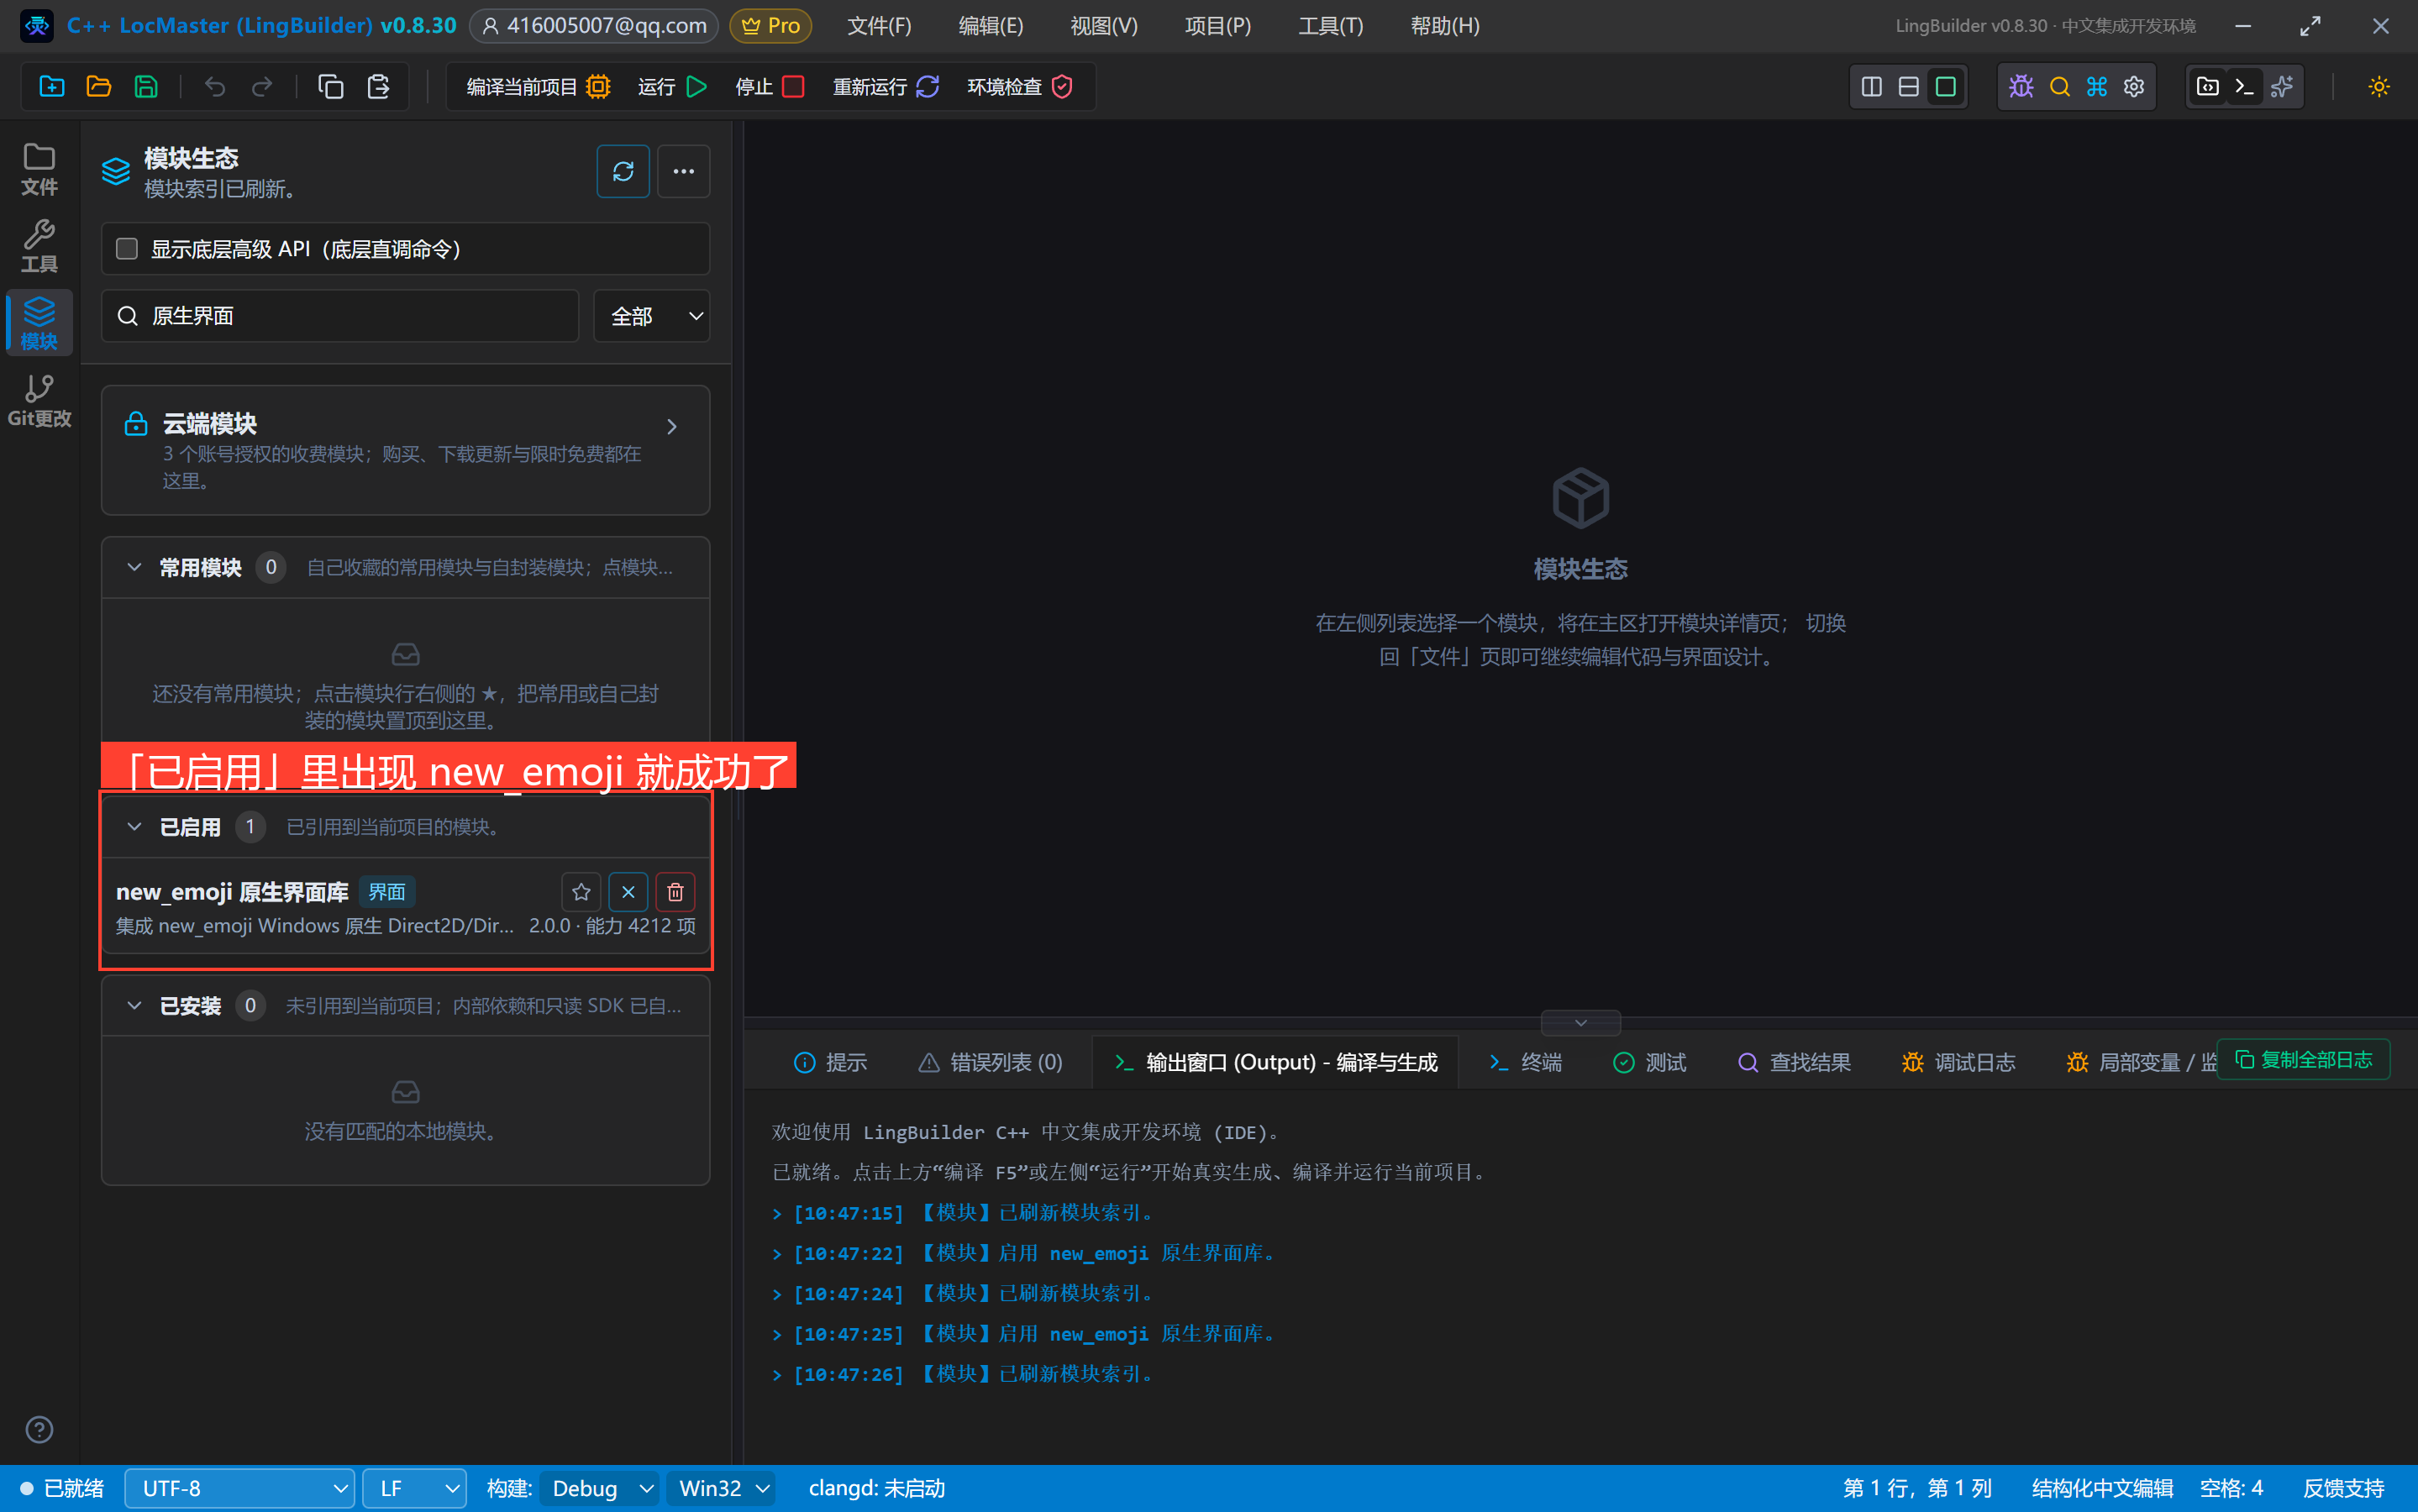This screenshot has height=1512, width=2418.
Task: Open the Git更改 sidebar panel
Action: (x=39, y=400)
